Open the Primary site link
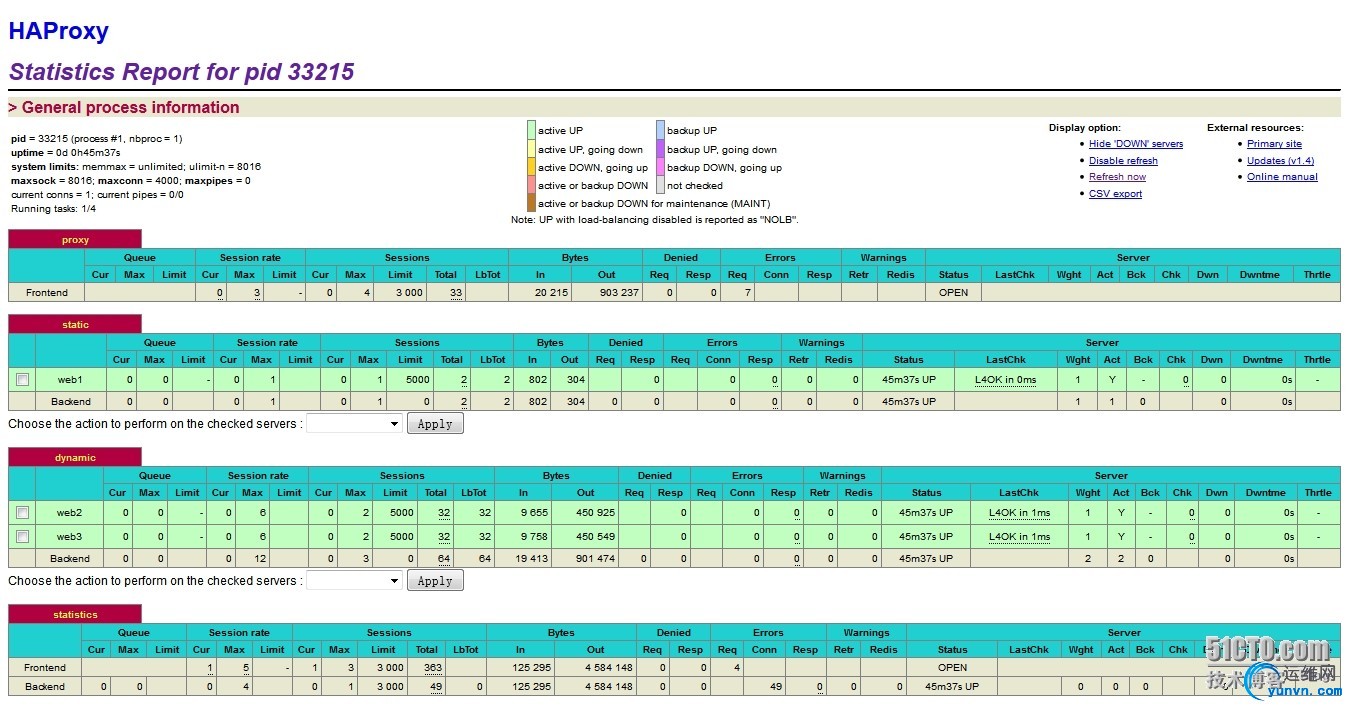 (1274, 144)
